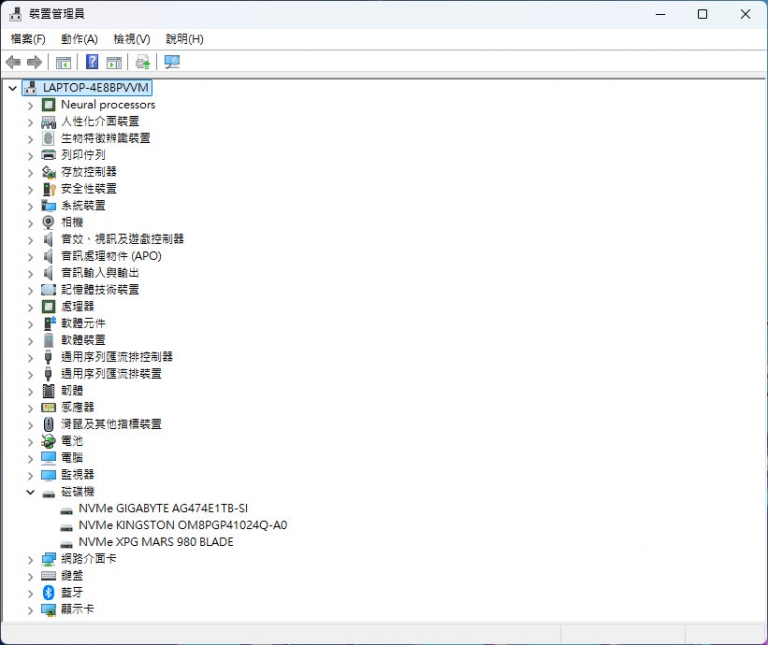The height and width of the screenshot is (645, 768).
Task: Expand the 音訊處理物件 (APO) category
Action: (x=30, y=257)
